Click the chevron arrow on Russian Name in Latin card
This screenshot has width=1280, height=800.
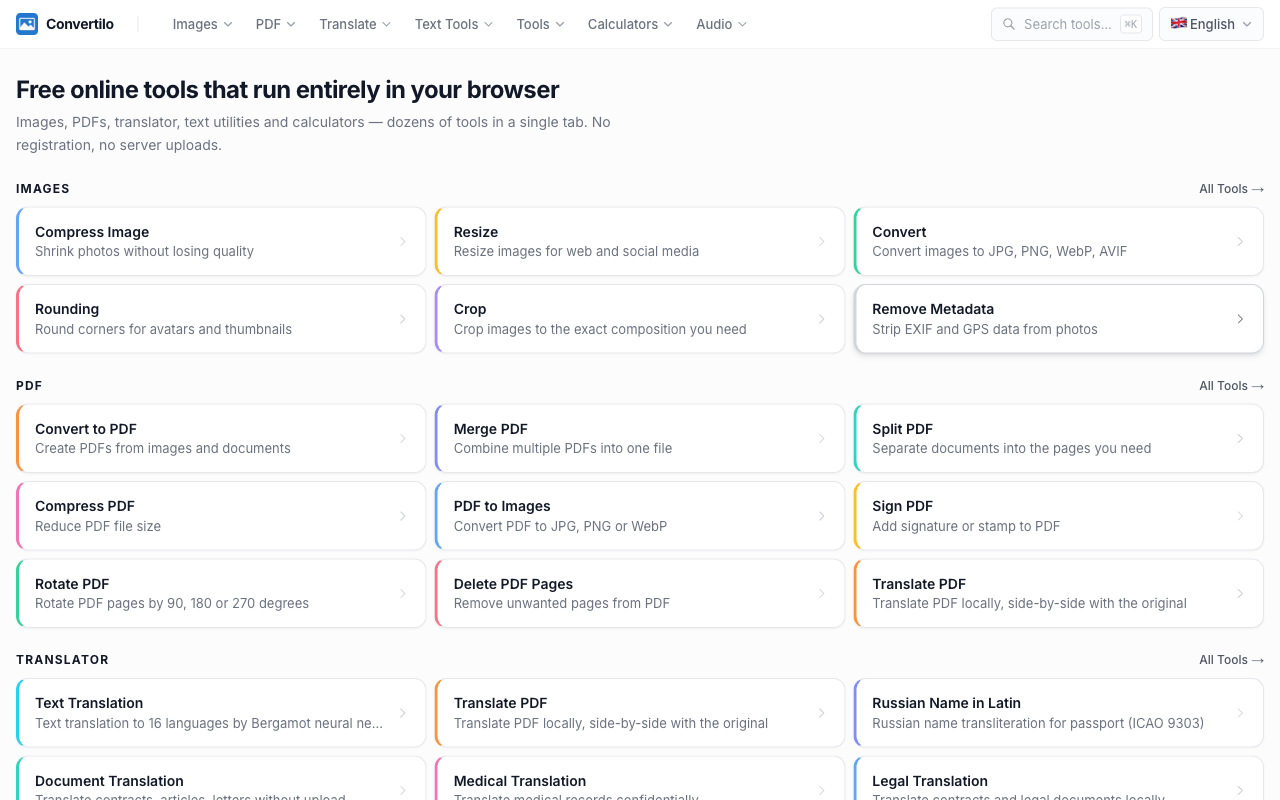pos(1240,713)
